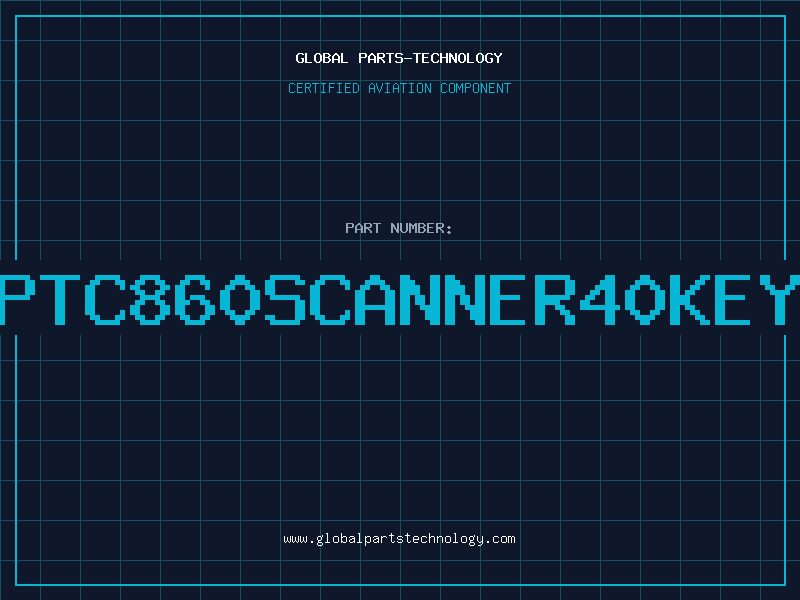Select the CERTIFIED AVIATION COMPONENT subtitle
The image size is (800, 600).
(x=399, y=88)
